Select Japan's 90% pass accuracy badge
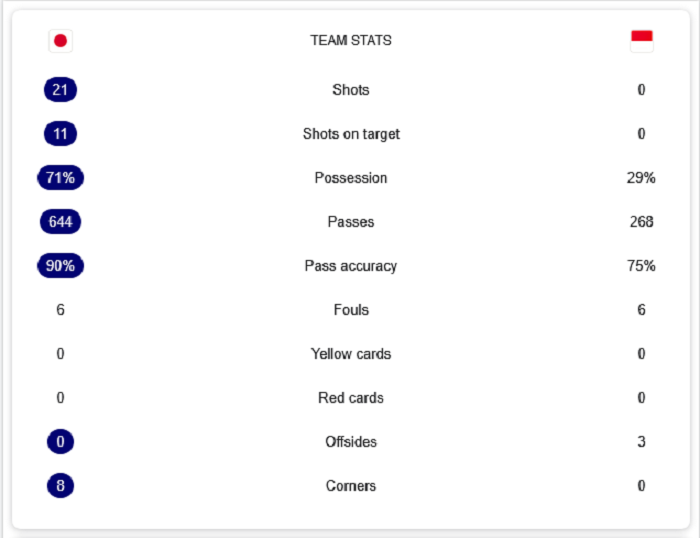This screenshot has width=700, height=538. coord(60,266)
